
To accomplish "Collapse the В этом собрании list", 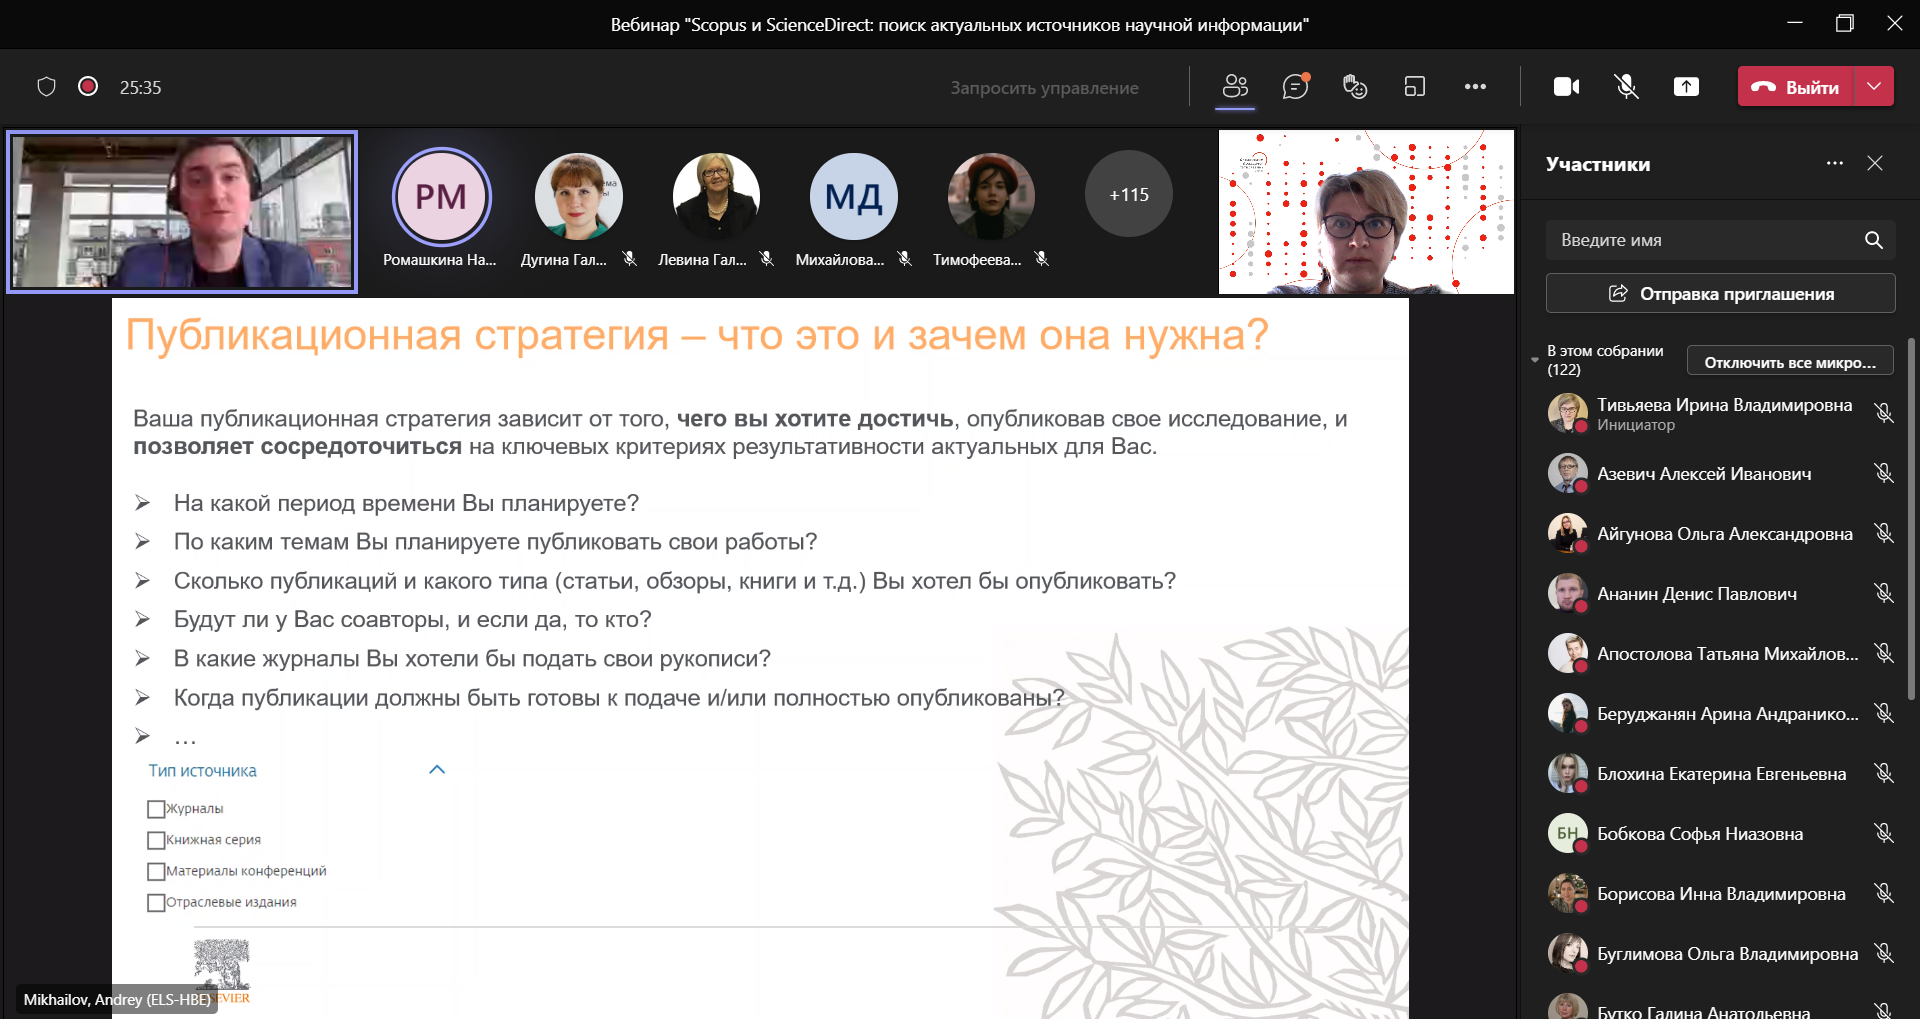I will [x=1535, y=360].
